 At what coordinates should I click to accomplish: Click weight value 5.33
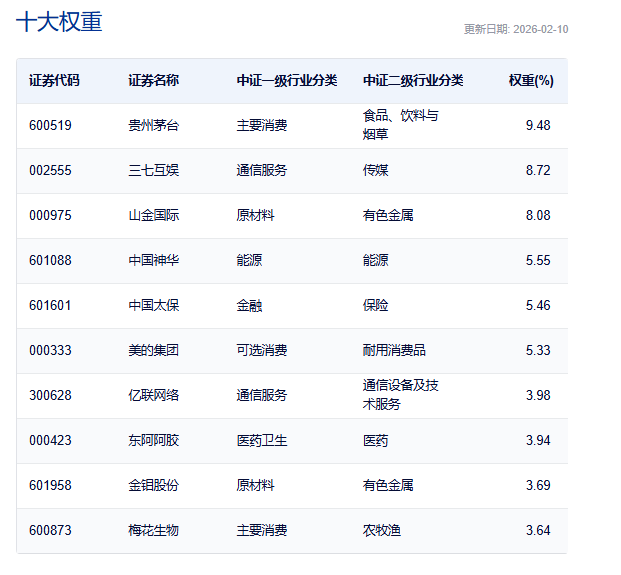pos(538,350)
